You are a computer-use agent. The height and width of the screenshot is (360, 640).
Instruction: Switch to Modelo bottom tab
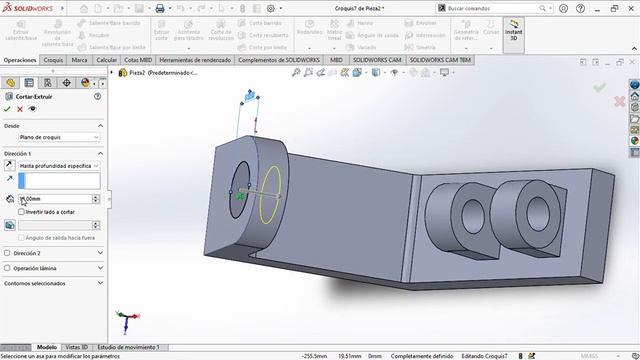(x=47, y=347)
